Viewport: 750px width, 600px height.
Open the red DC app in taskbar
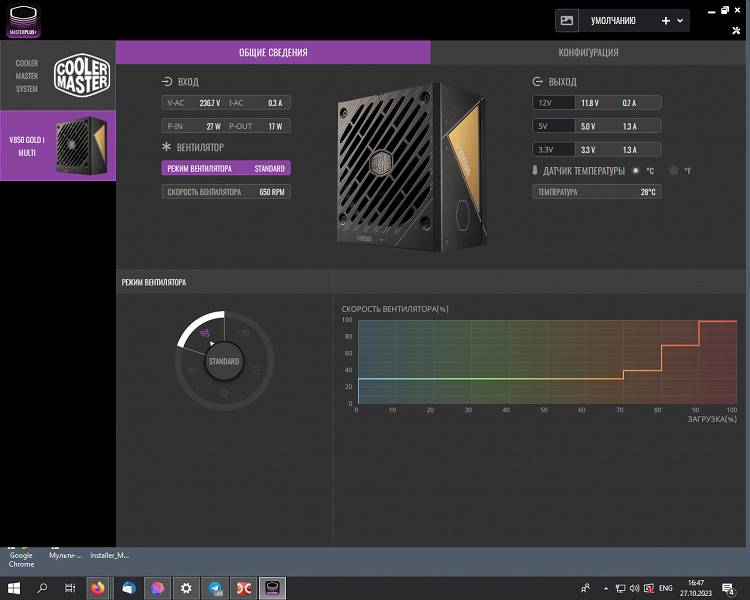[x=244, y=588]
